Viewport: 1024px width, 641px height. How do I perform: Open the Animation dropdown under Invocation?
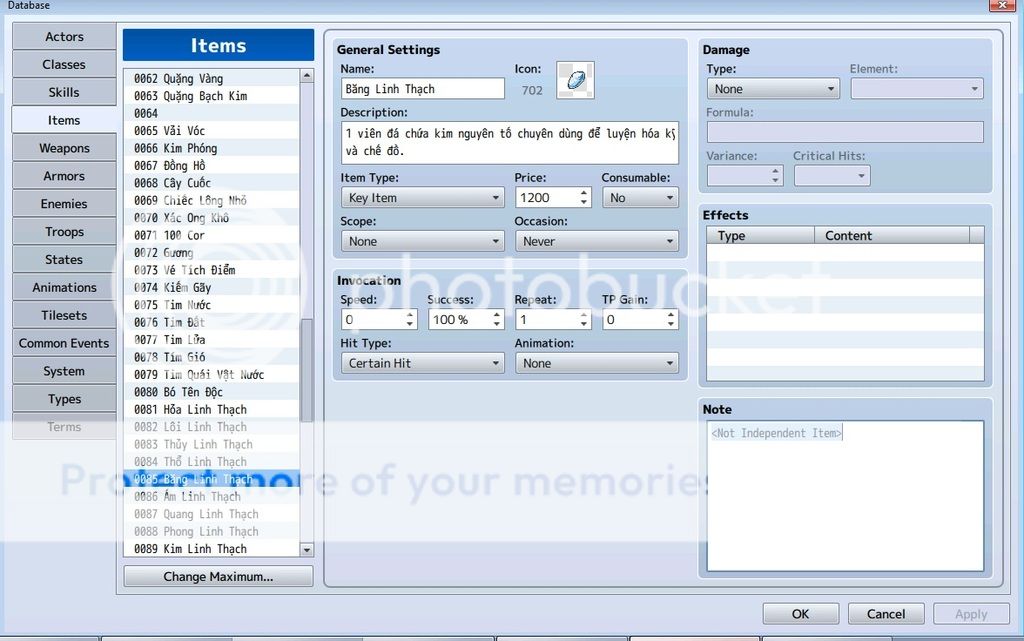(596, 363)
